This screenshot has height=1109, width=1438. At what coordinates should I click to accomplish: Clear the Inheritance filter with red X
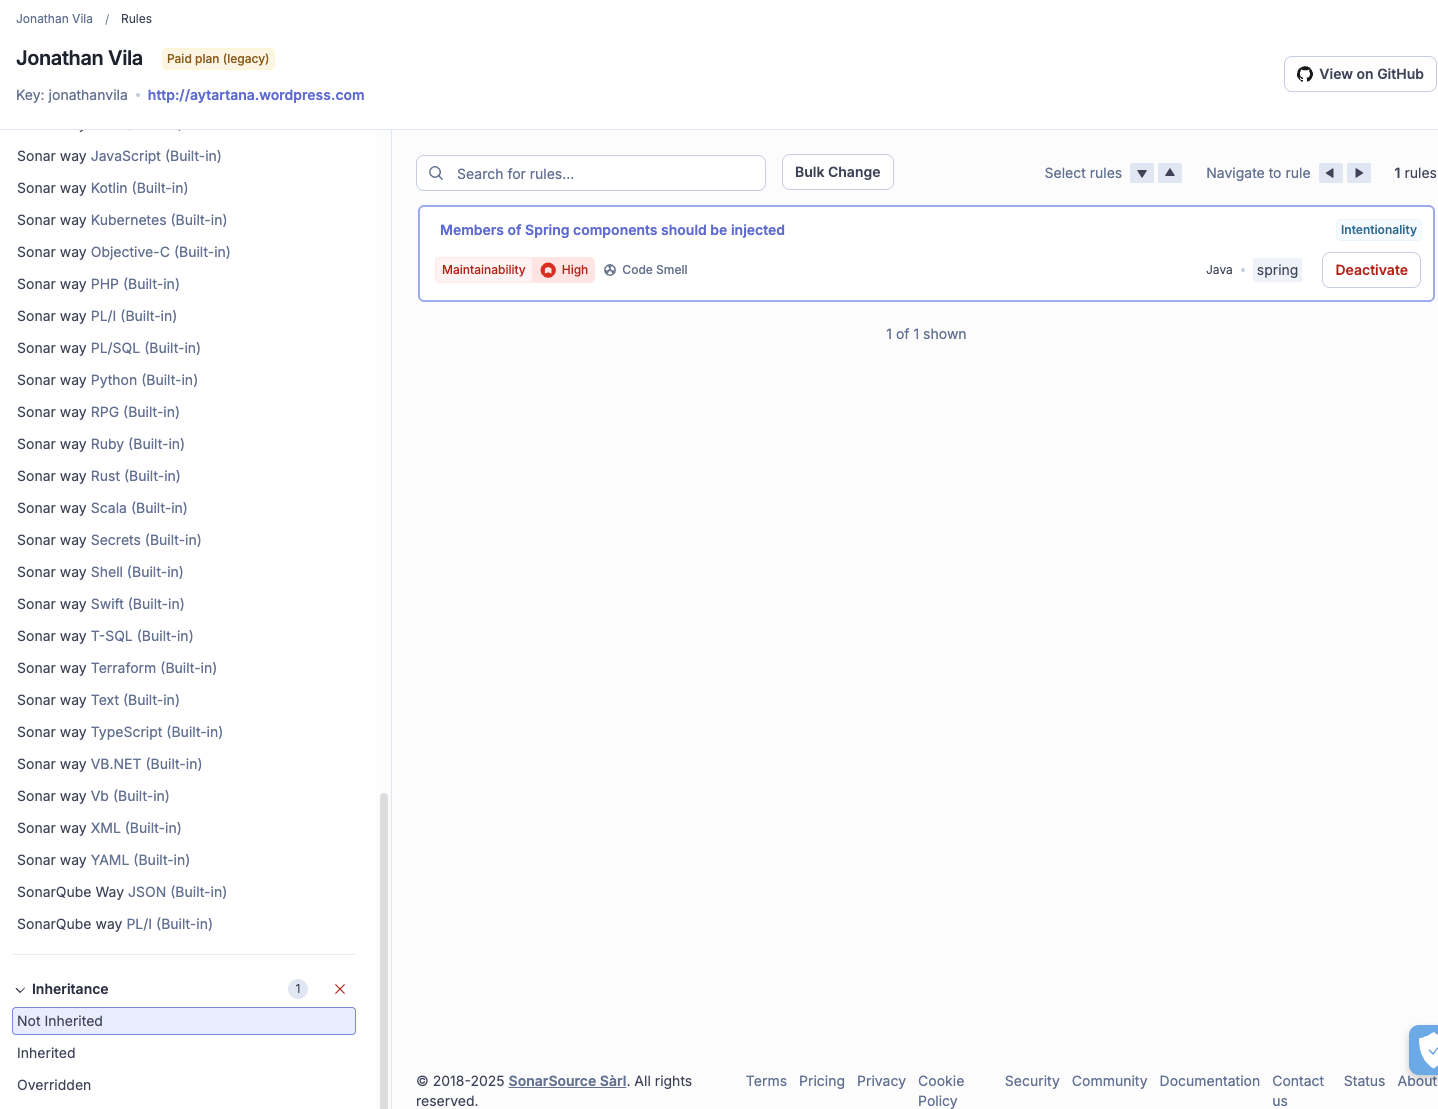coord(340,989)
